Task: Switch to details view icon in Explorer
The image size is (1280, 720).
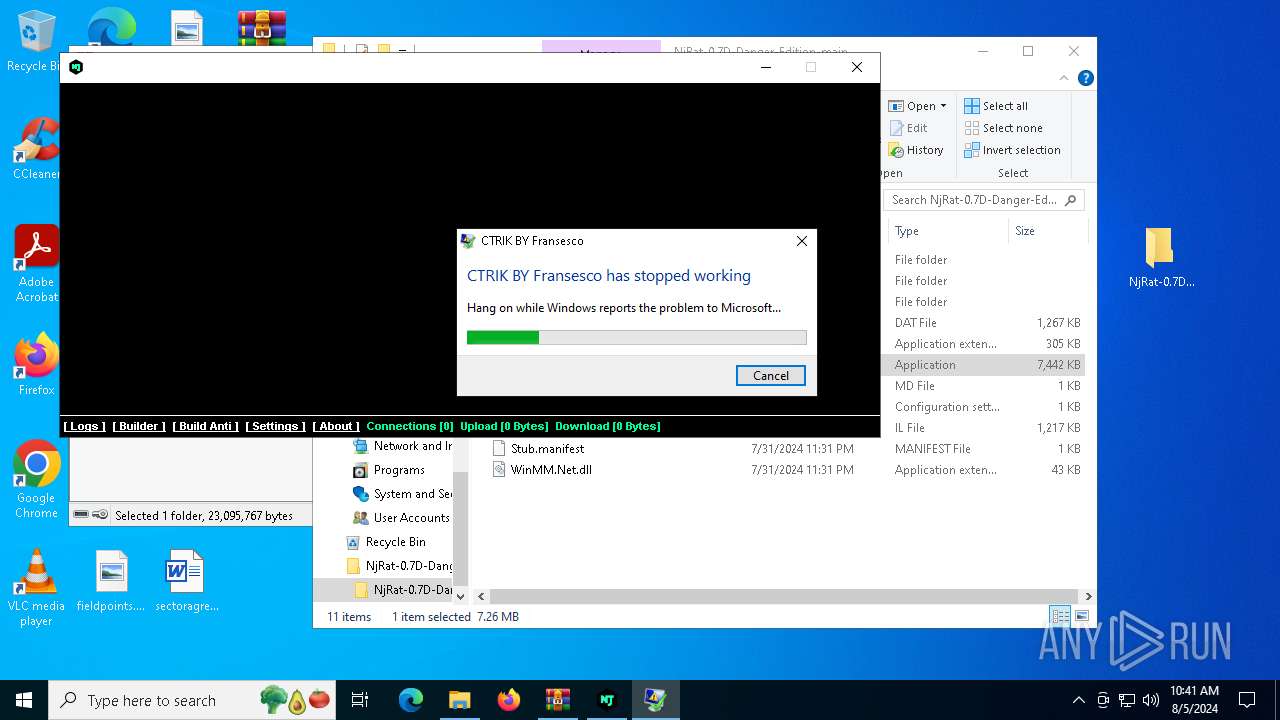Action: click(1059, 616)
